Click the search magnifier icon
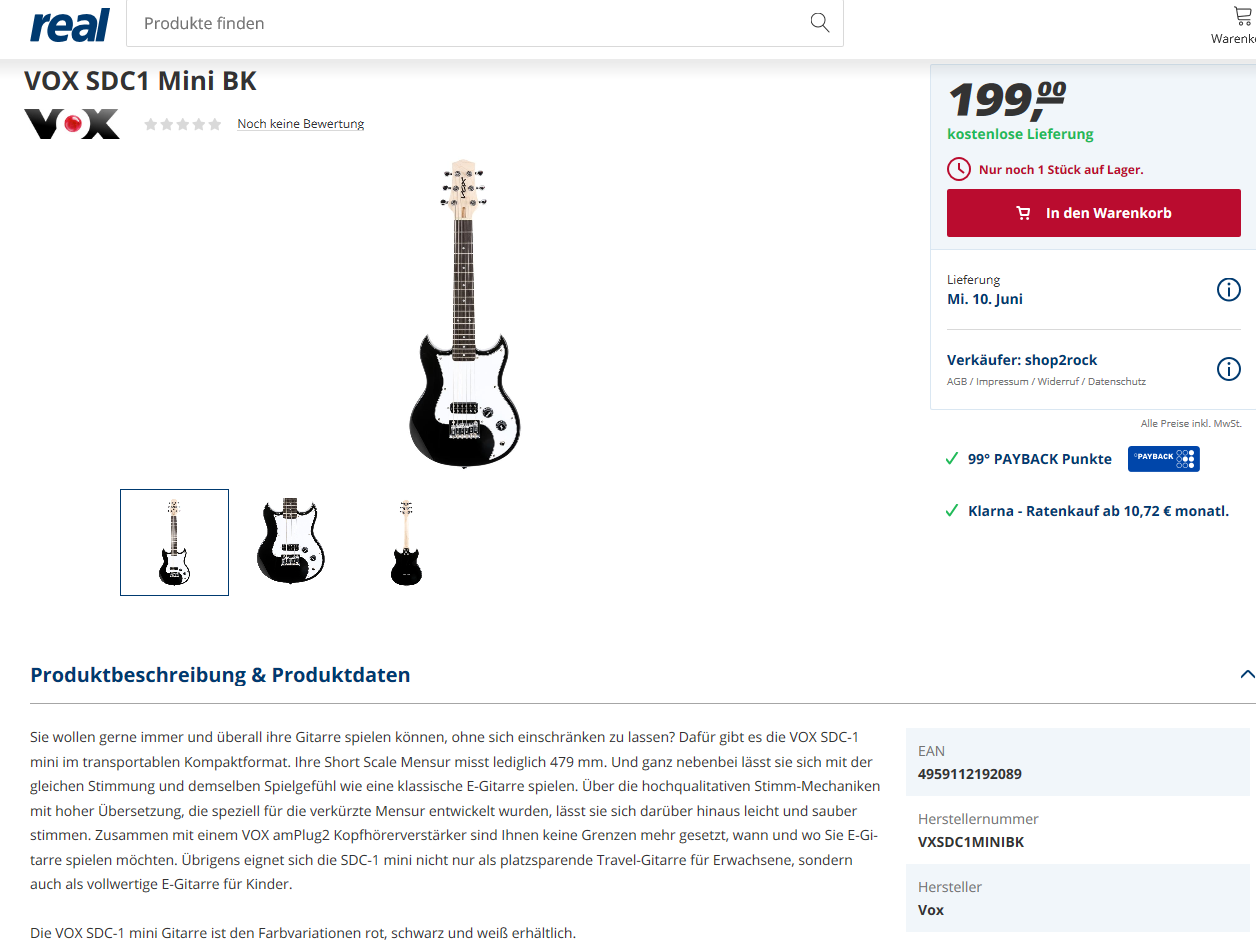Image resolution: width=1256 pixels, height=947 pixels. click(820, 23)
